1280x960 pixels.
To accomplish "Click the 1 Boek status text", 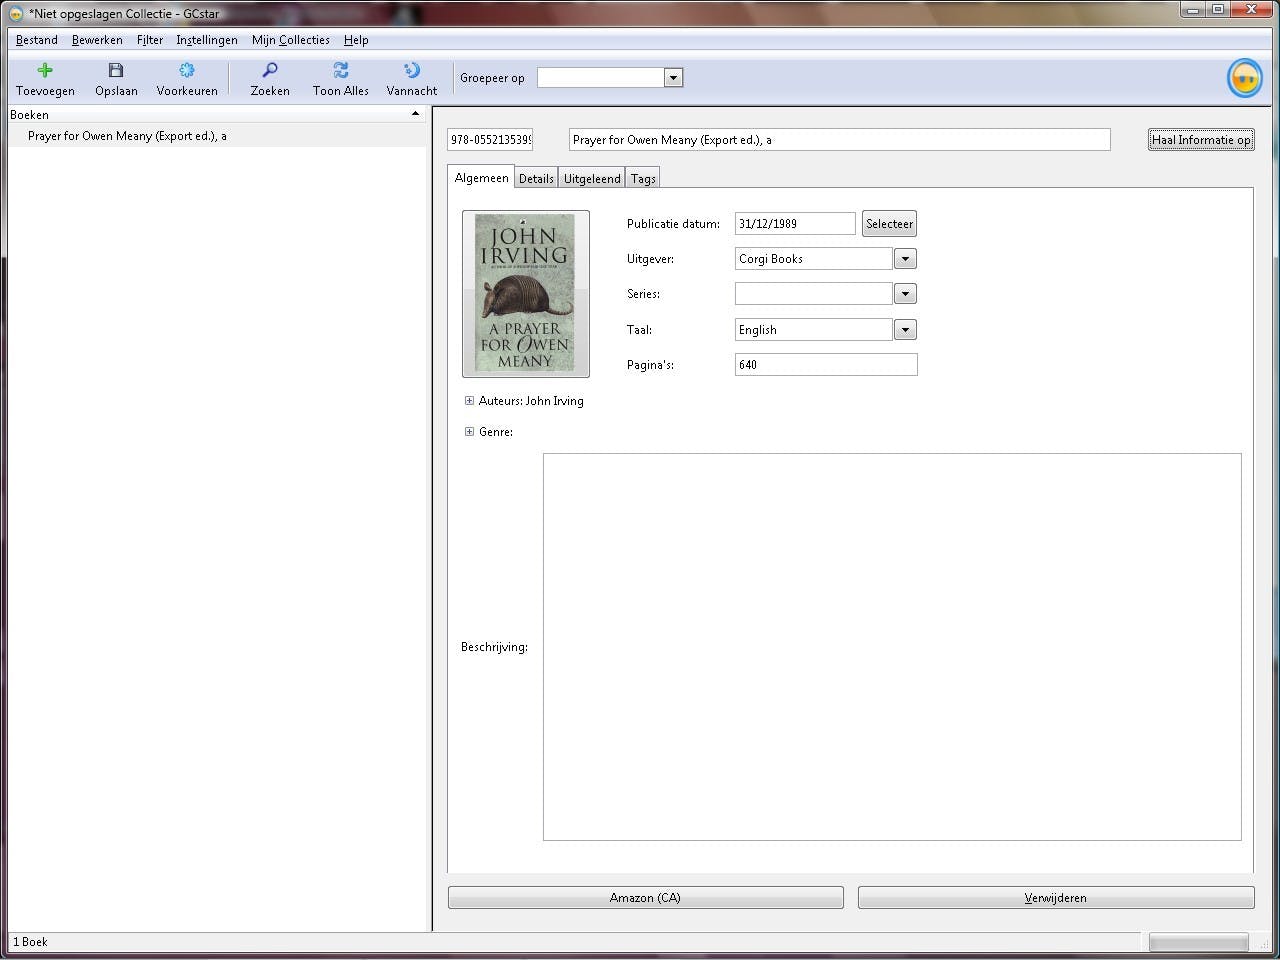I will [x=31, y=942].
